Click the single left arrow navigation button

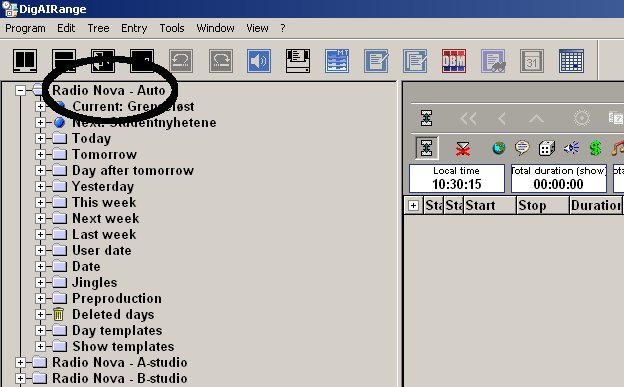[502, 118]
